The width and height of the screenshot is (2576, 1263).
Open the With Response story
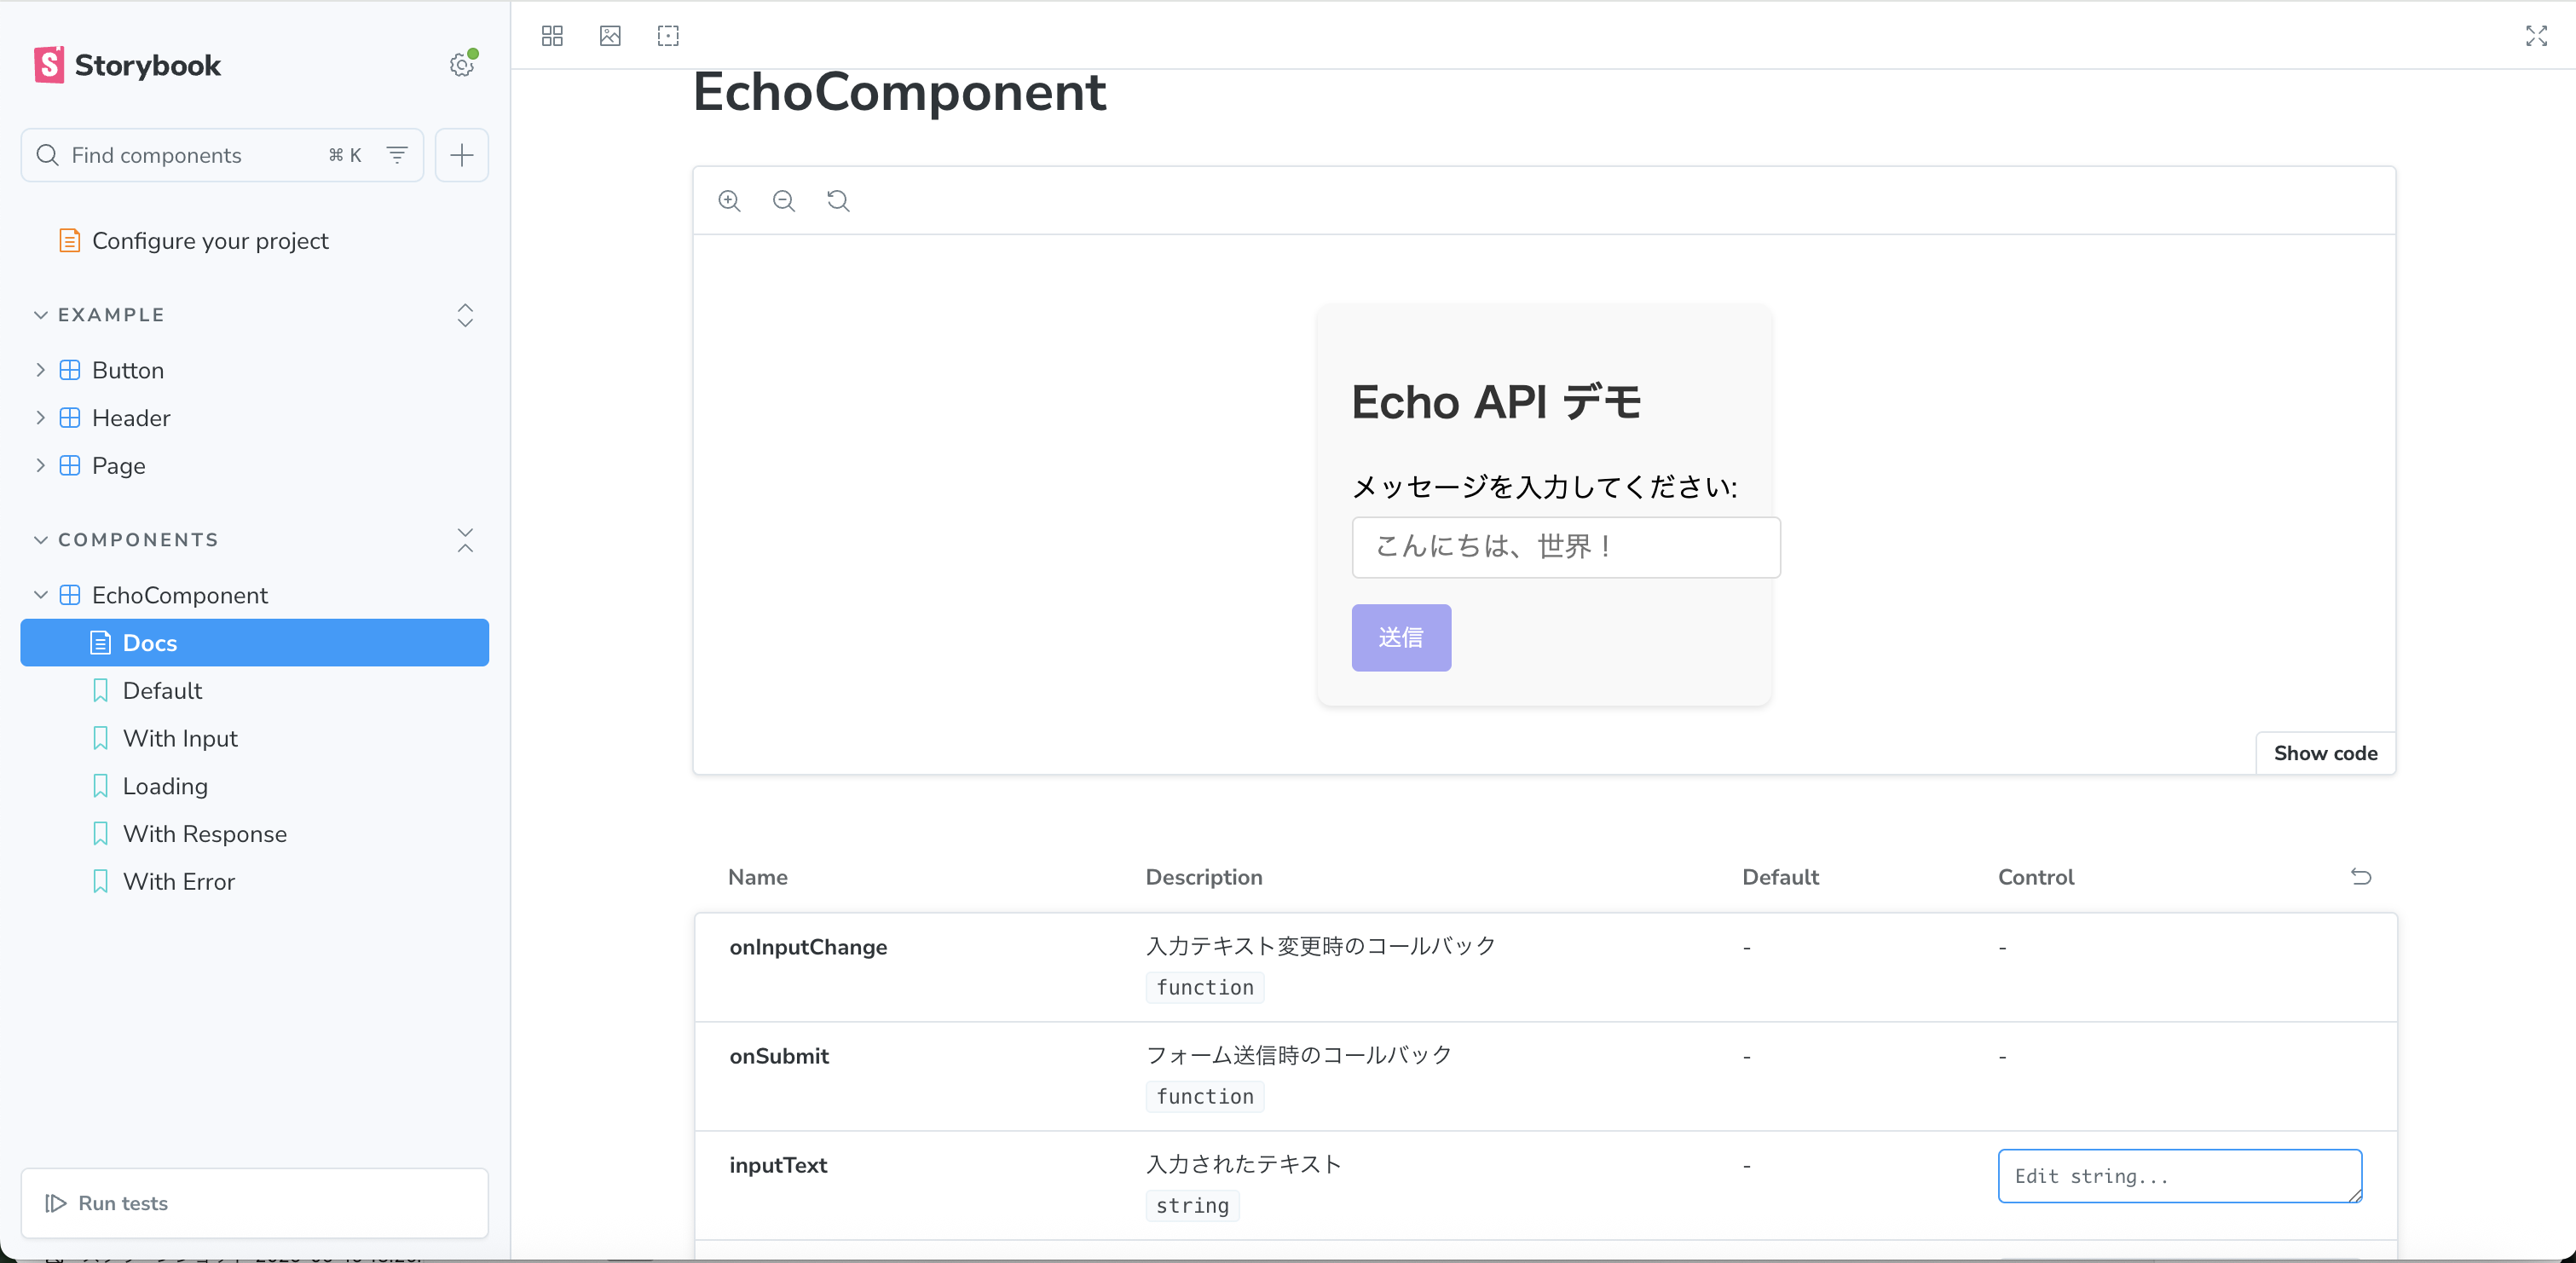click(204, 834)
